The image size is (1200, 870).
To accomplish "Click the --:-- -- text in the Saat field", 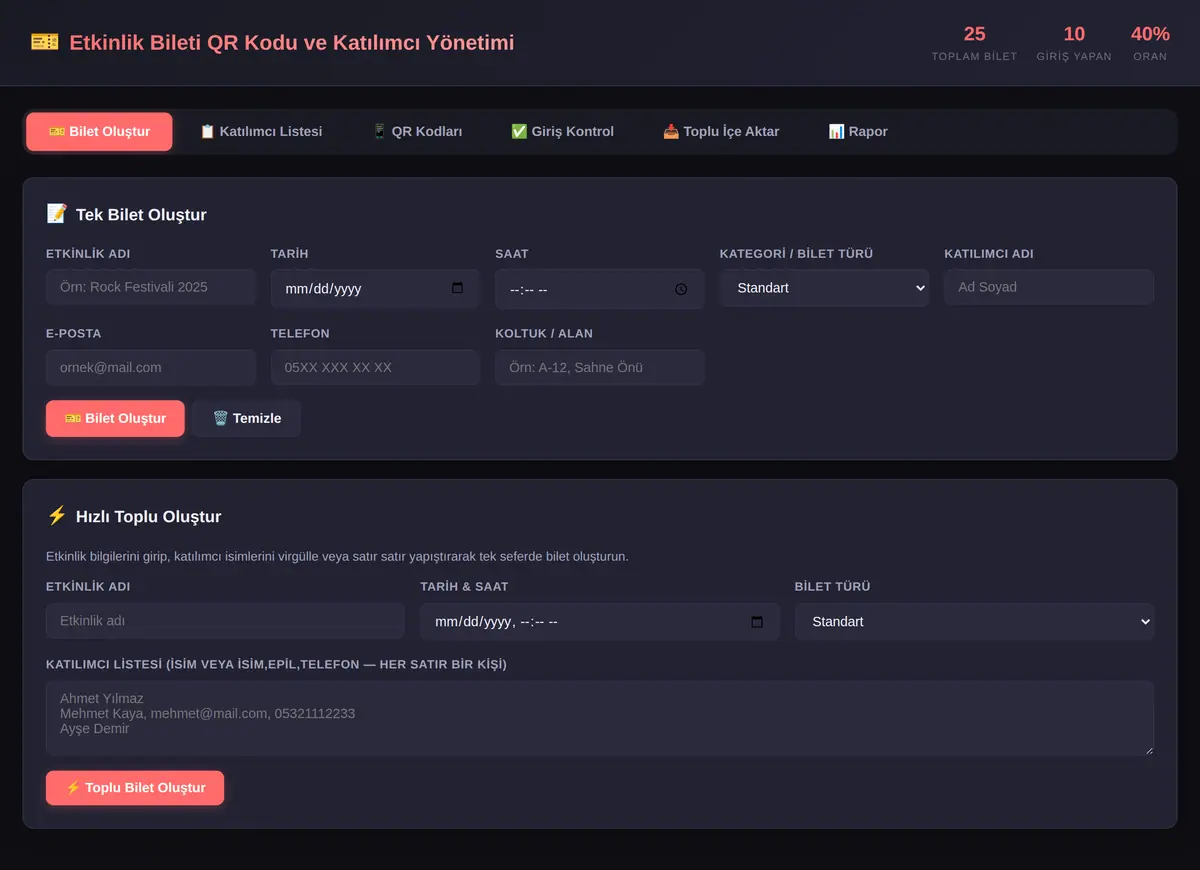I will (528, 289).
